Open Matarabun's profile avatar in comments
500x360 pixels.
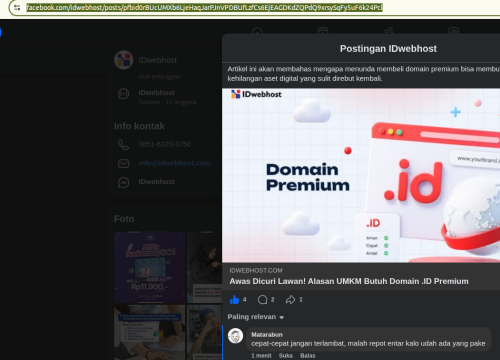coord(235,336)
